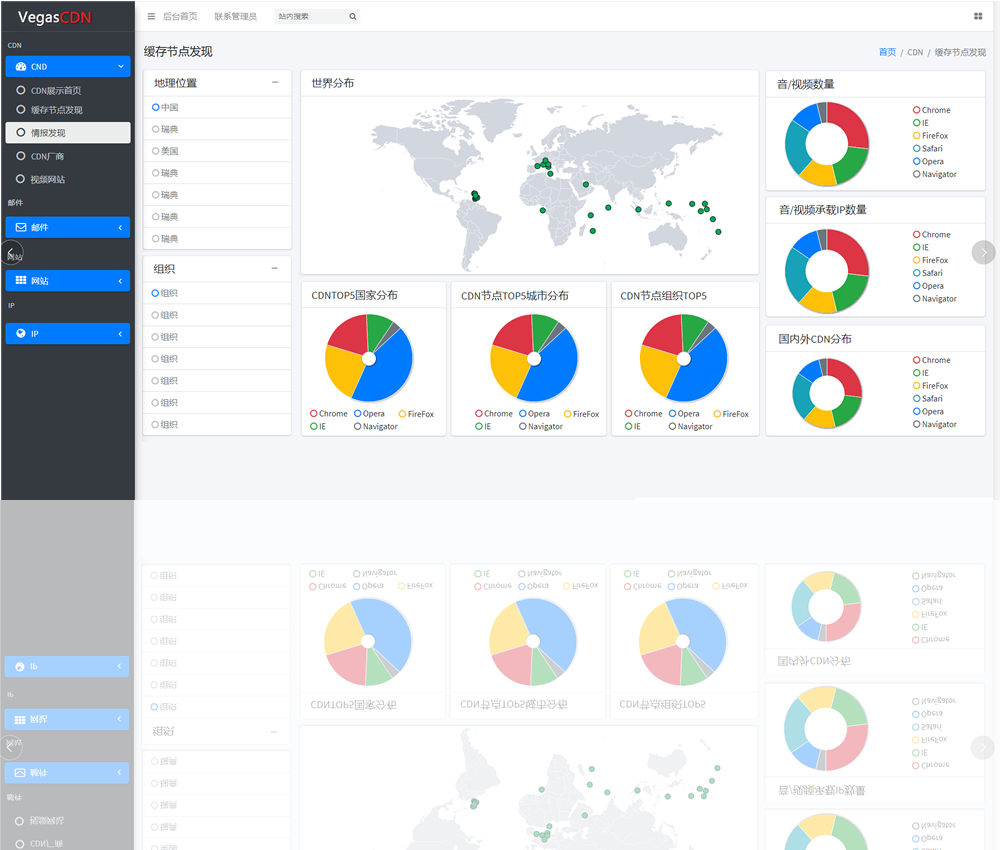
Task: Go to 后台首页 link
Action: [180, 17]
